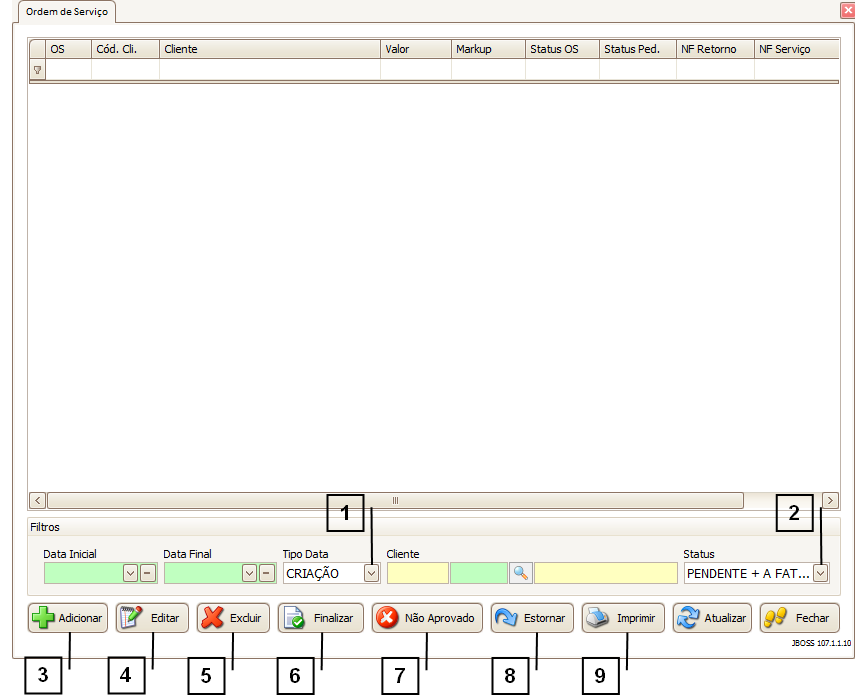Click the Estornar reversal button

[x=532, y=618]
